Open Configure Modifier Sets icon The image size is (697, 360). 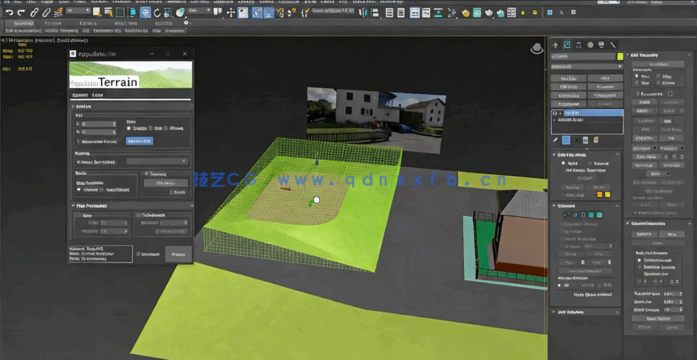(x=596, y=140)
